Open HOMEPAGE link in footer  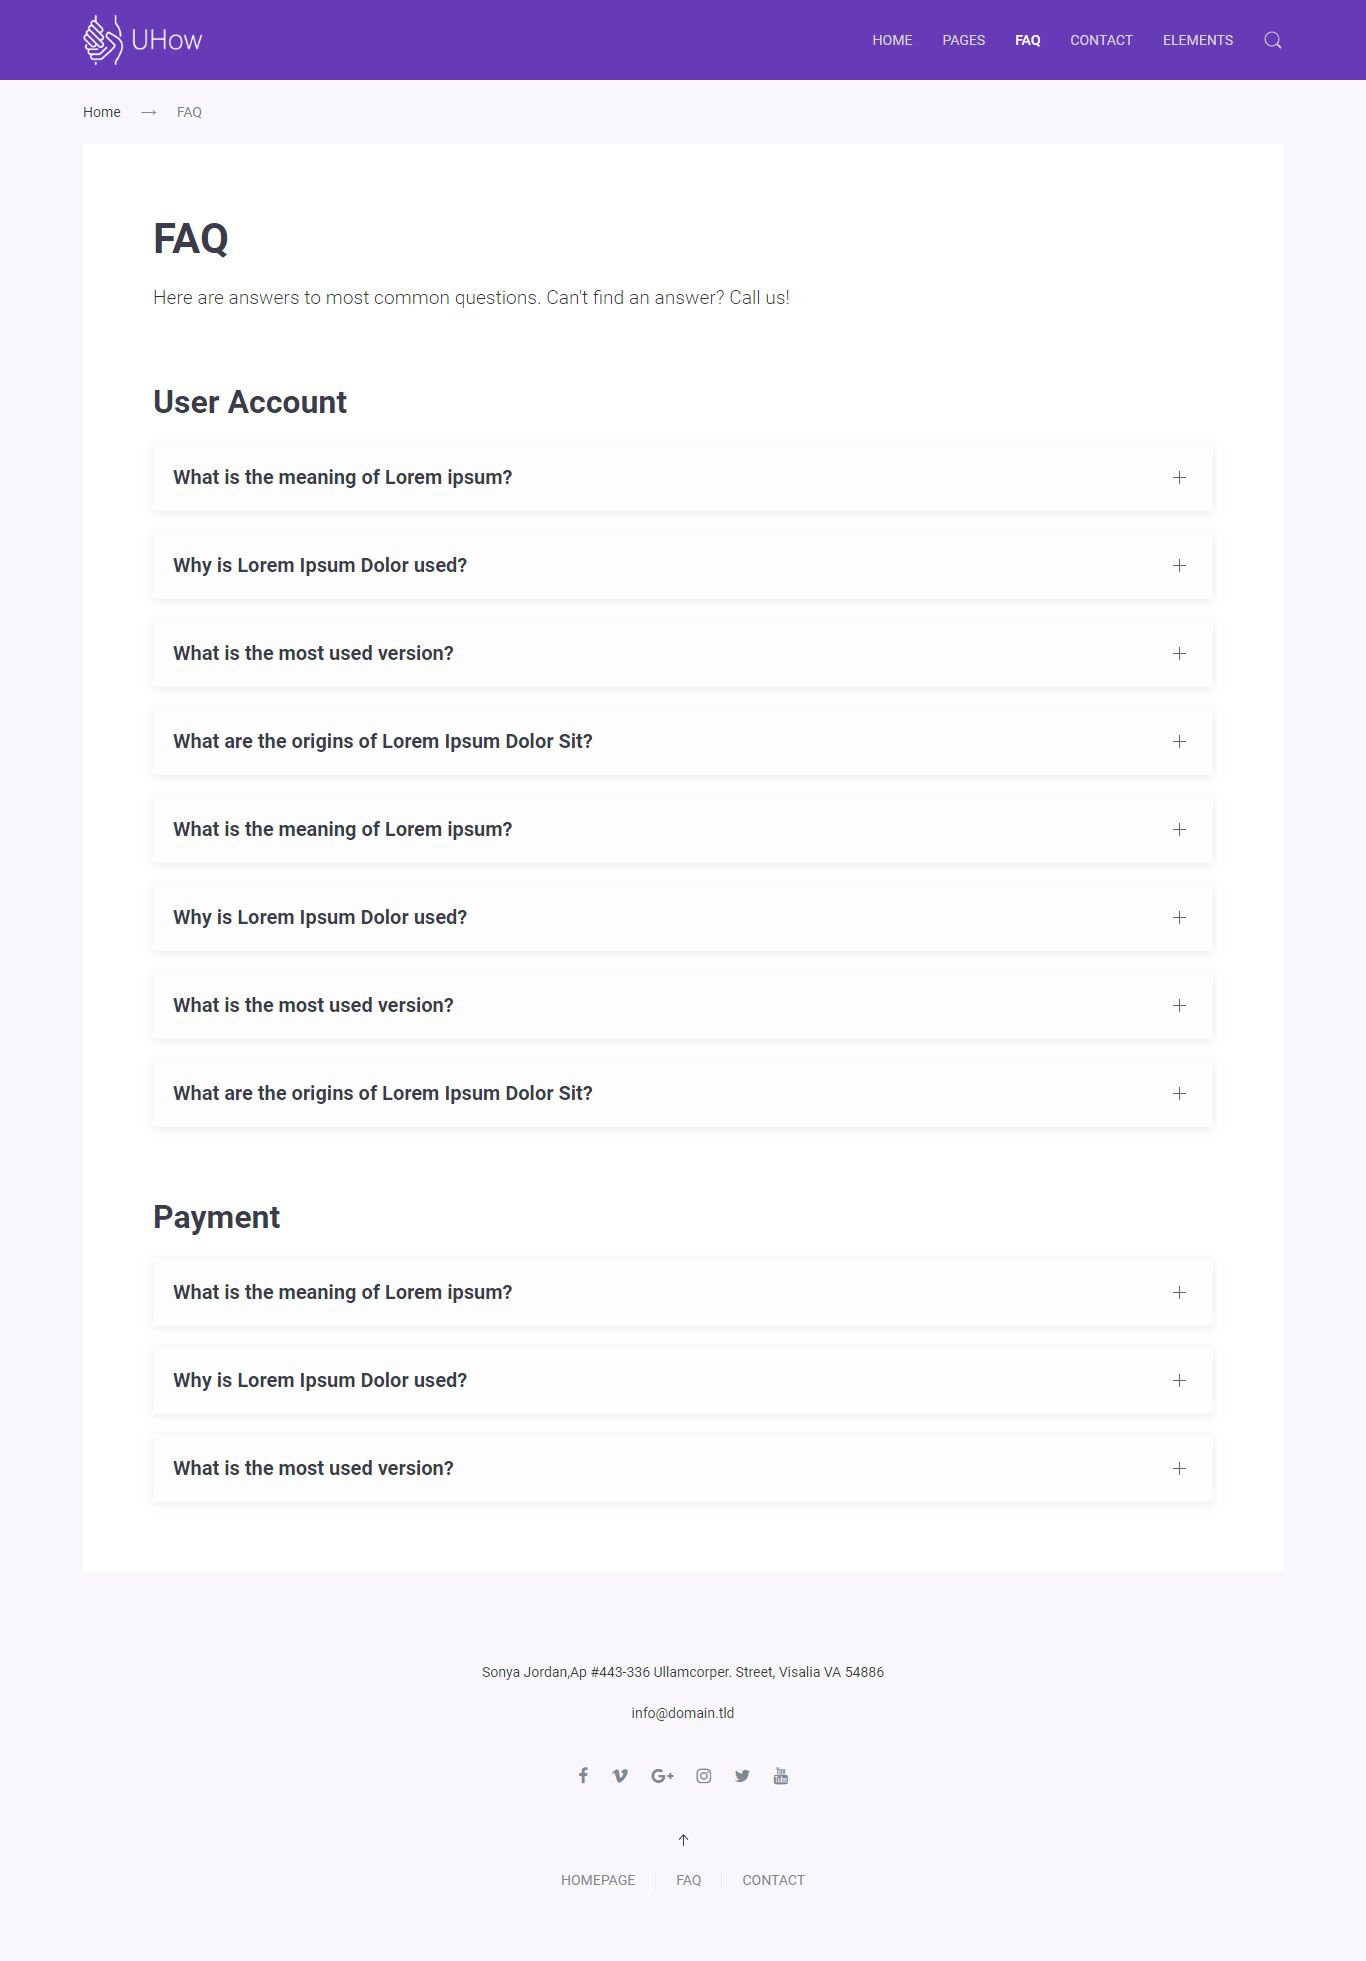pyautogui.click(x=598, y=1879)
